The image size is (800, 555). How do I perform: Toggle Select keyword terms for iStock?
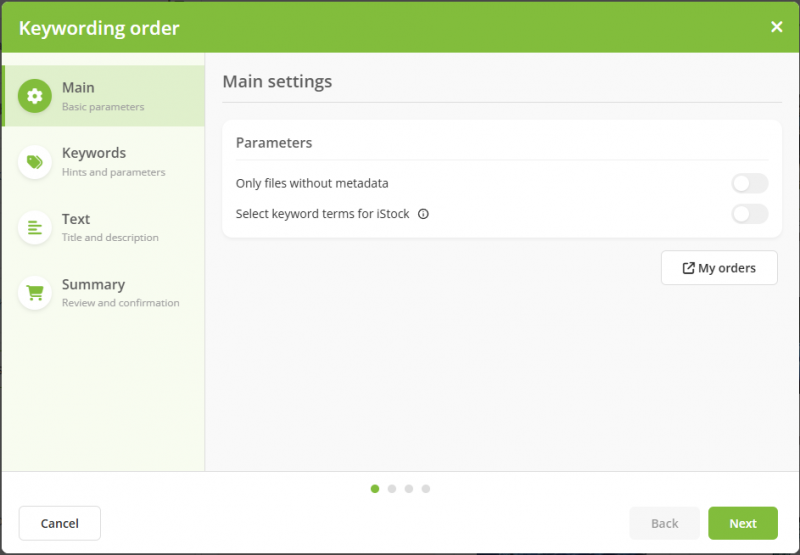click(750, 214)
